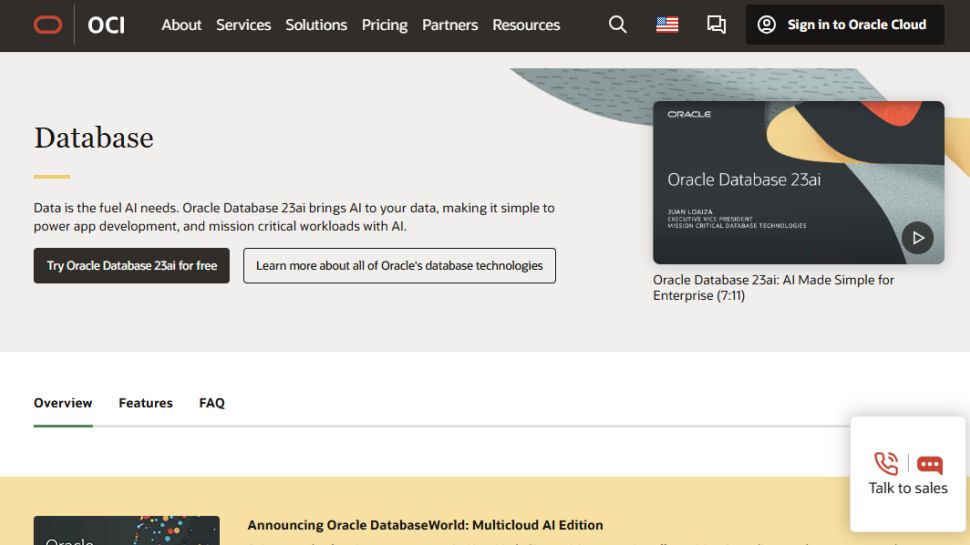This screenshot has width=970, height=545.
Task: Click the red Oracle logo icon
Action: click(48, 25)
